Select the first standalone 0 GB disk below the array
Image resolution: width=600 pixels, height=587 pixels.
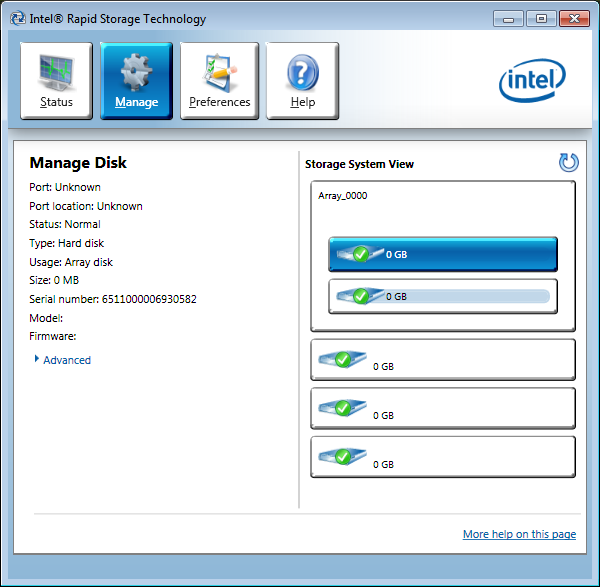(x=443, y=360)
